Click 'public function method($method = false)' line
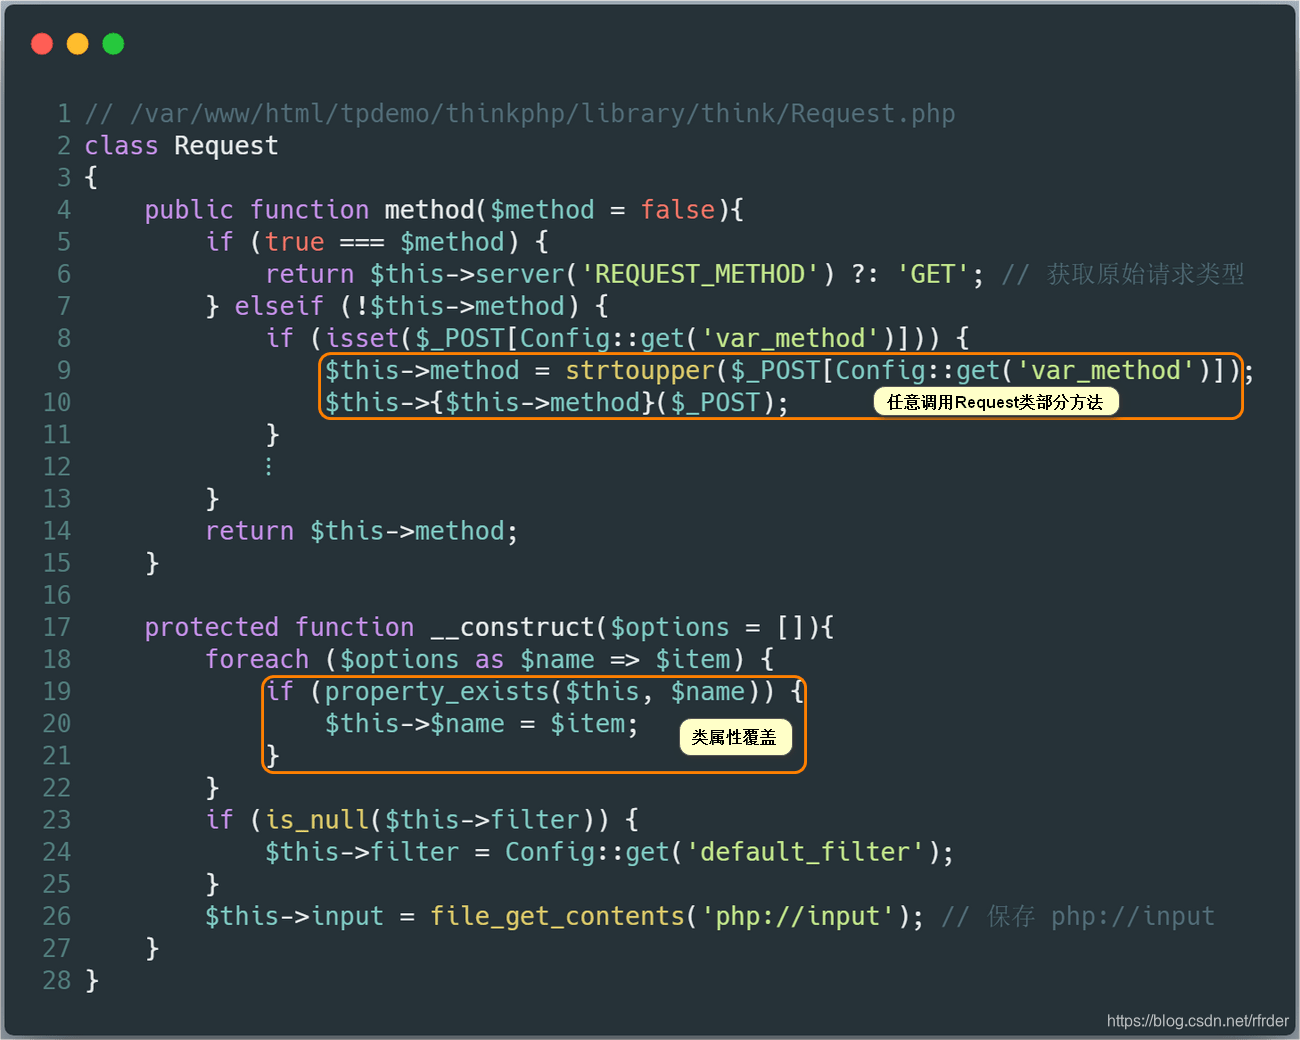This screenshot has height=1040, width=1300. pyautogui.click(x=444, y=210)
